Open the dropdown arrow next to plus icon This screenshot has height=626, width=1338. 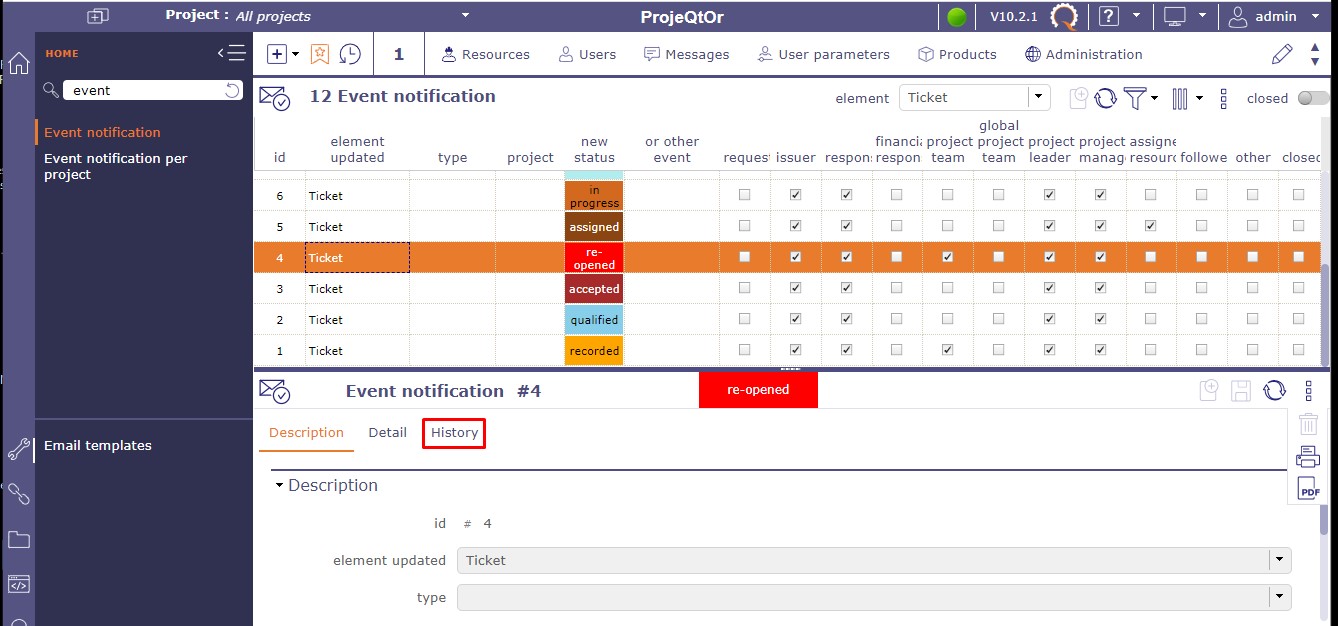click(296, 55)
